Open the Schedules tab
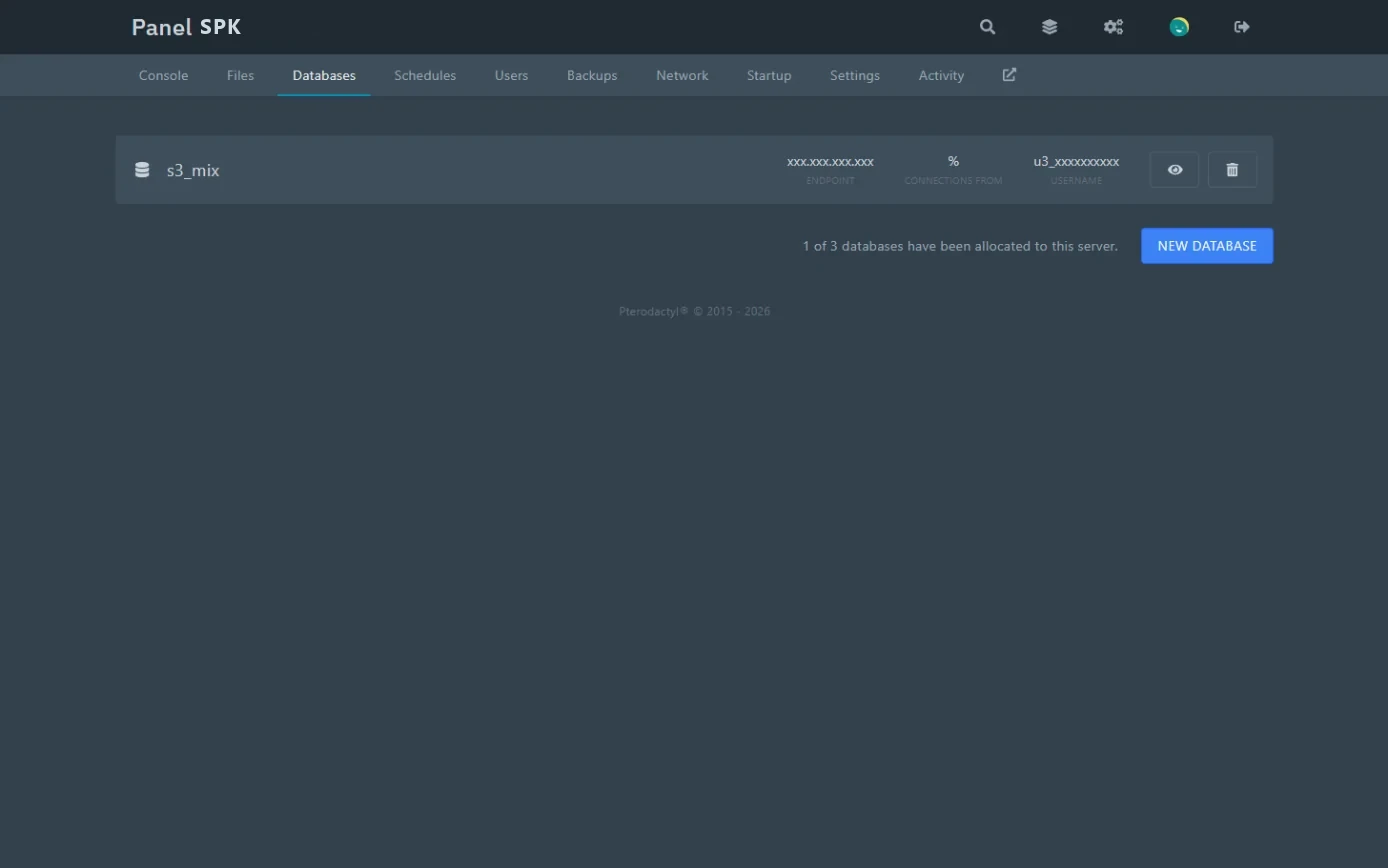Image resolution: width=1388 pixels, height=868 pixels. click(x=425, y=75)
